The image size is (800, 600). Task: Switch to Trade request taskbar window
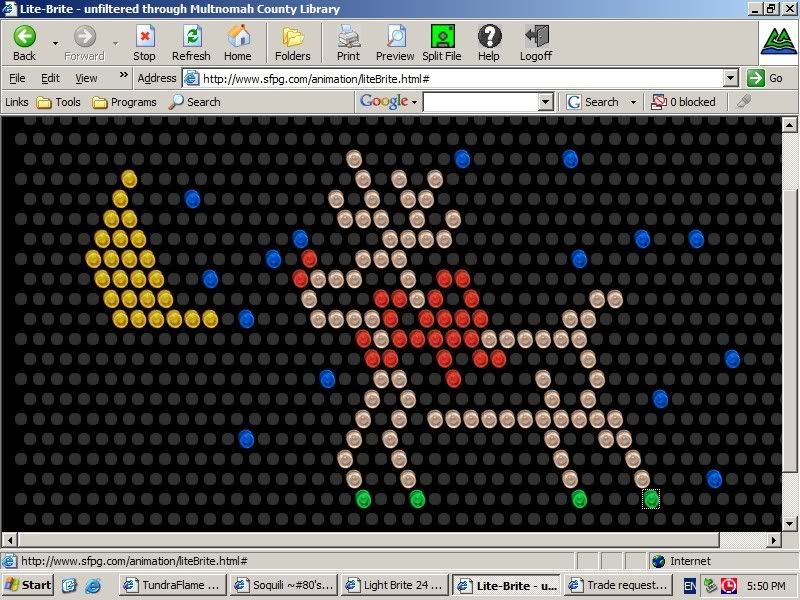coord(618,585)
